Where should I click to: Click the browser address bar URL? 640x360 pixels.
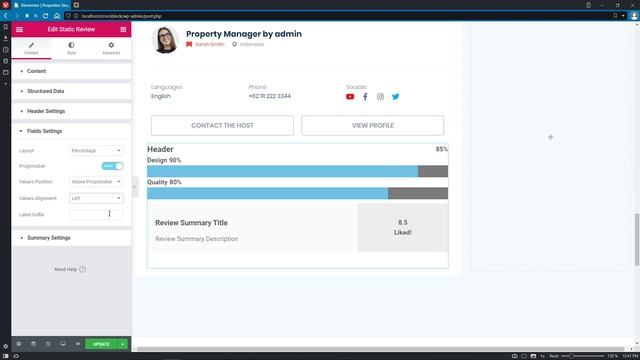point(121,16)
